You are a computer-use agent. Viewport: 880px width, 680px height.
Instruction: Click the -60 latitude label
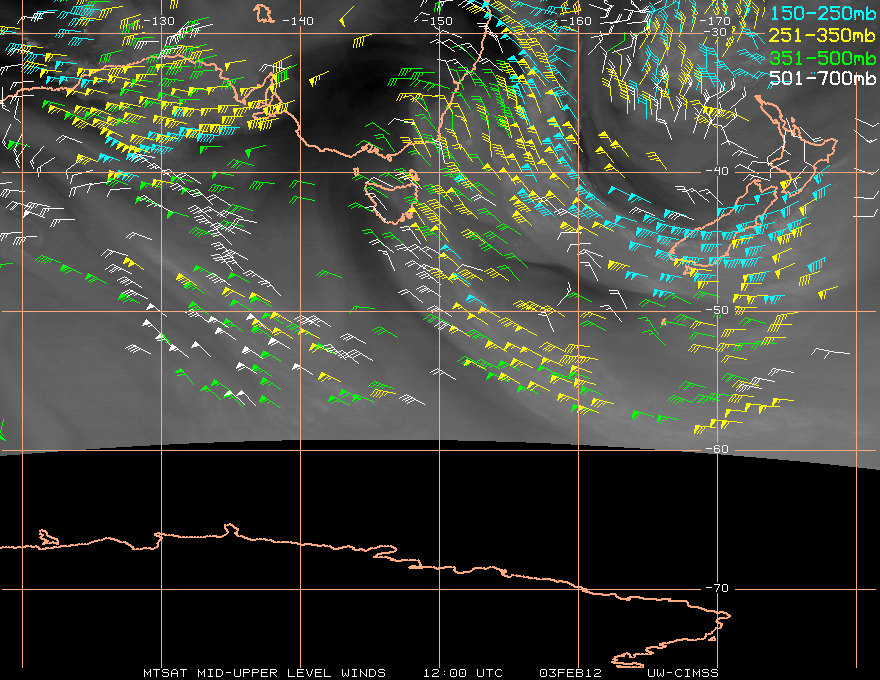(717, 449)
